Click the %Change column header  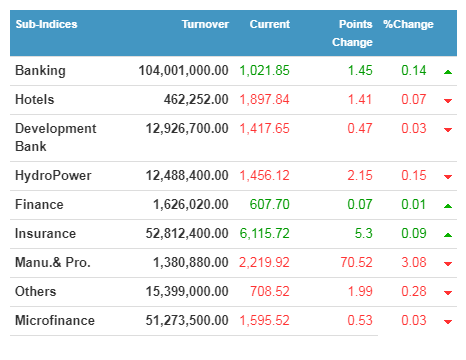pos(408,24)
